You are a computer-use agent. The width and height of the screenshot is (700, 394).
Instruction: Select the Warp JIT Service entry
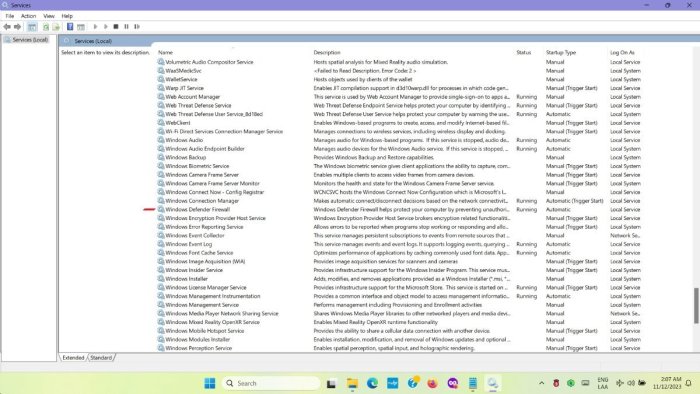pyautogui.click(x=184, y=88)
